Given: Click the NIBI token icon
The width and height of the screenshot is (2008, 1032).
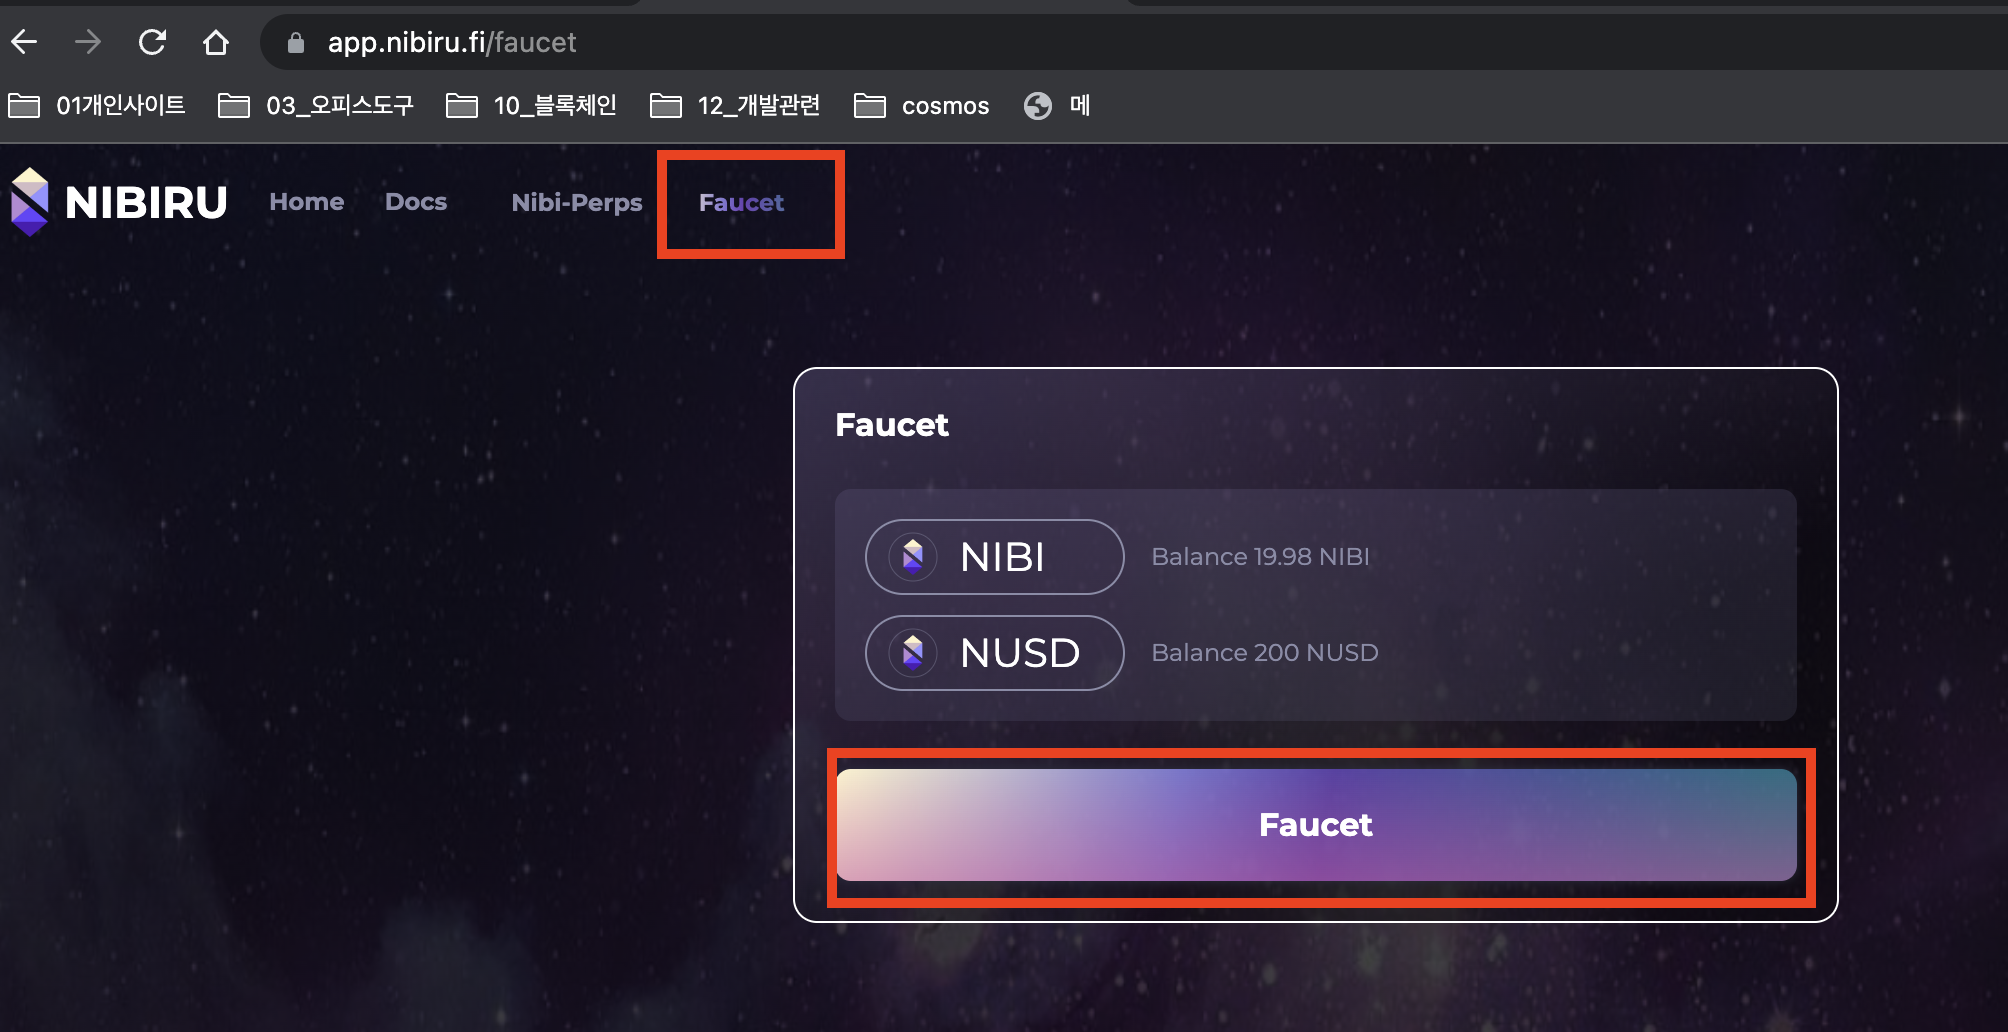Looking at the screenshot, I should point(913,556).
